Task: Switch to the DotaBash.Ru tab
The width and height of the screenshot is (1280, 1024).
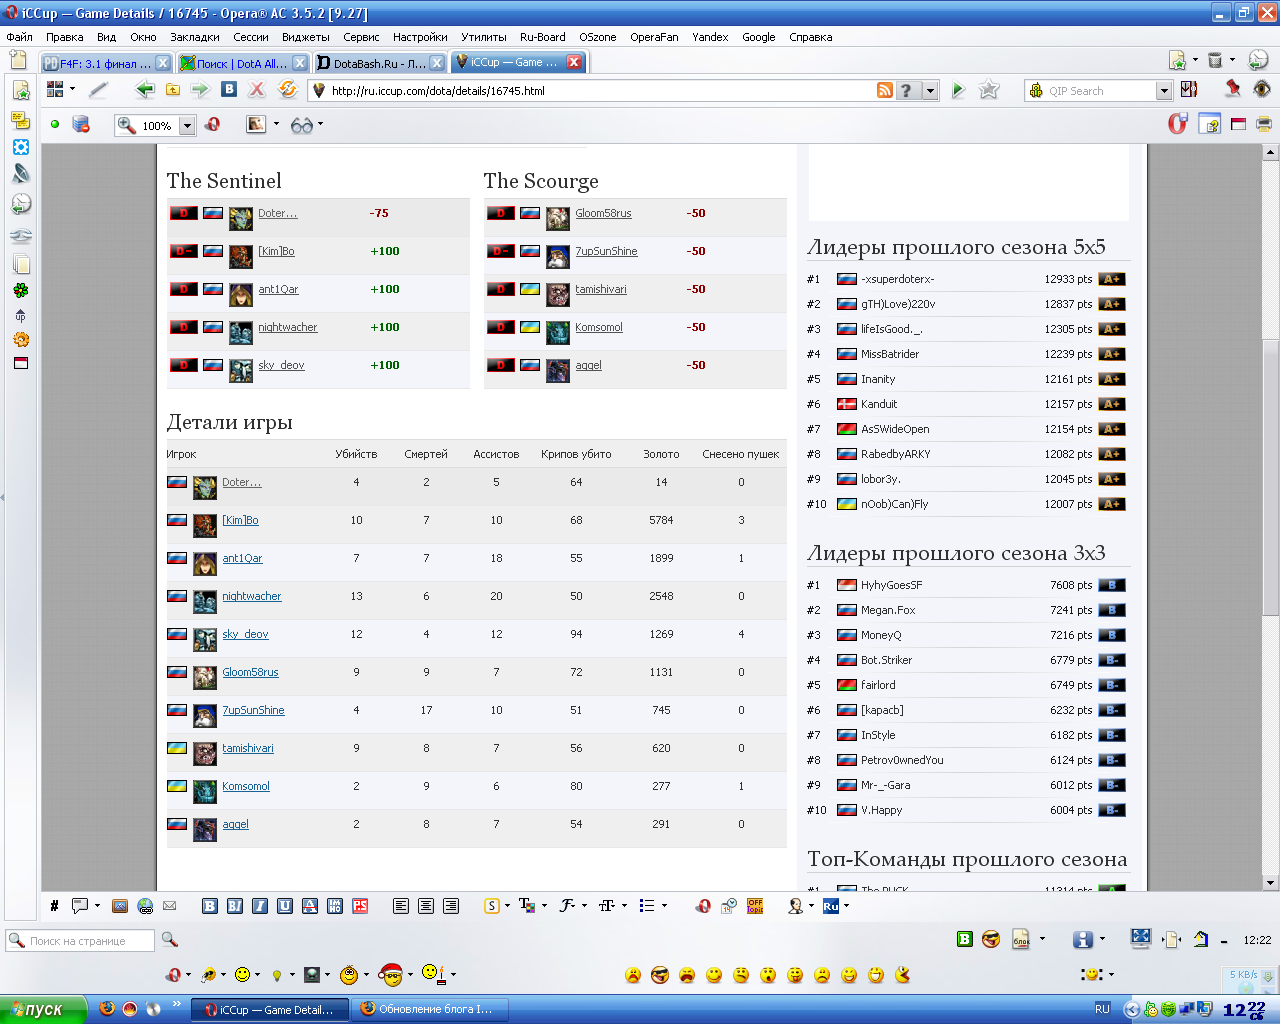Action: (372, 63)
